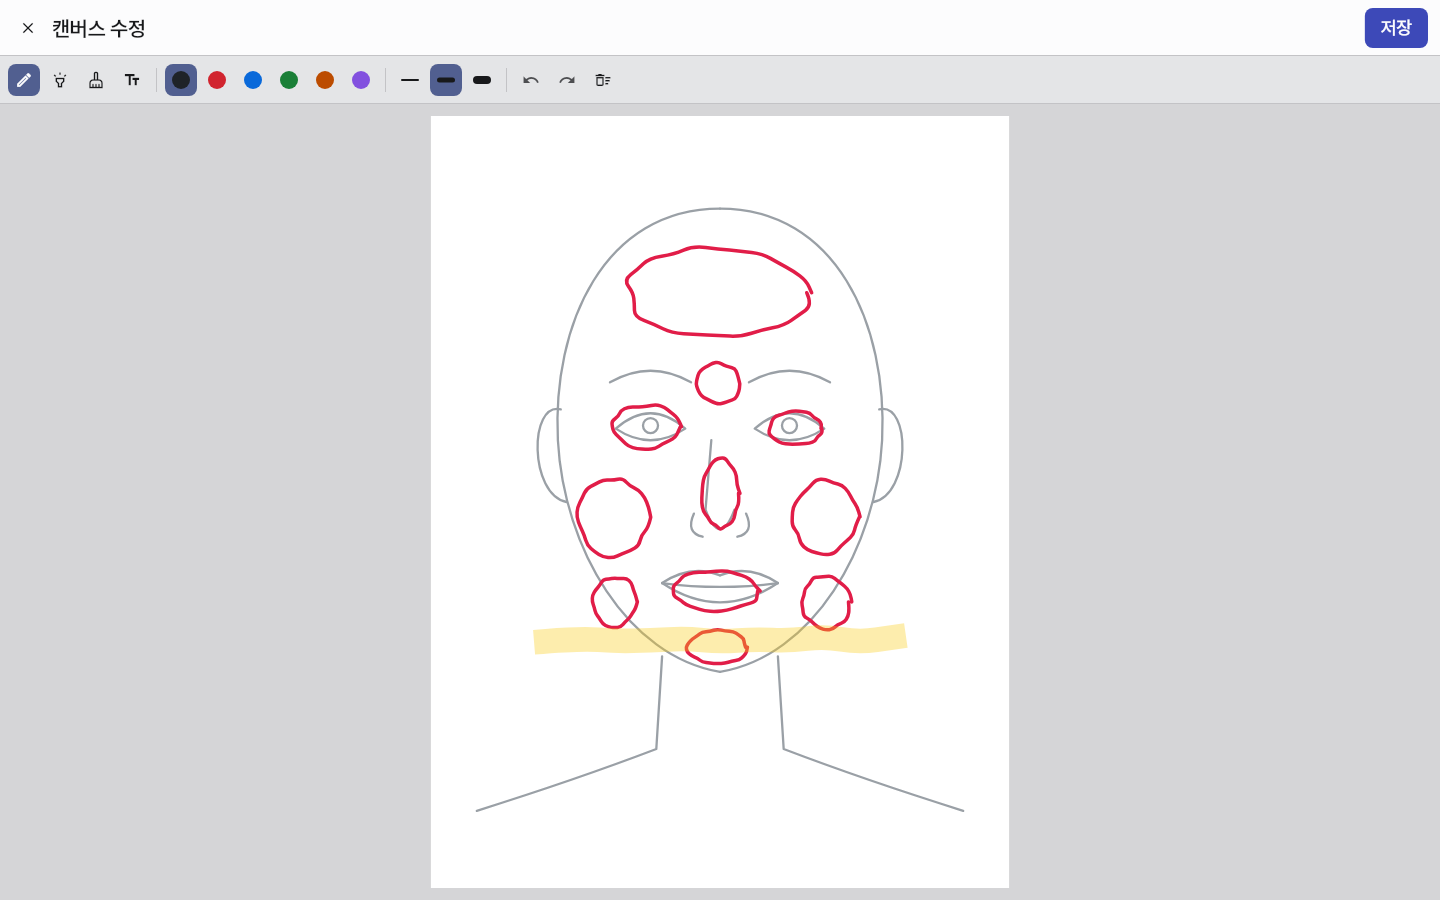Close the canvas editor with X
This screenshot has width=1440, height=900.
click(x=28, y=28)
